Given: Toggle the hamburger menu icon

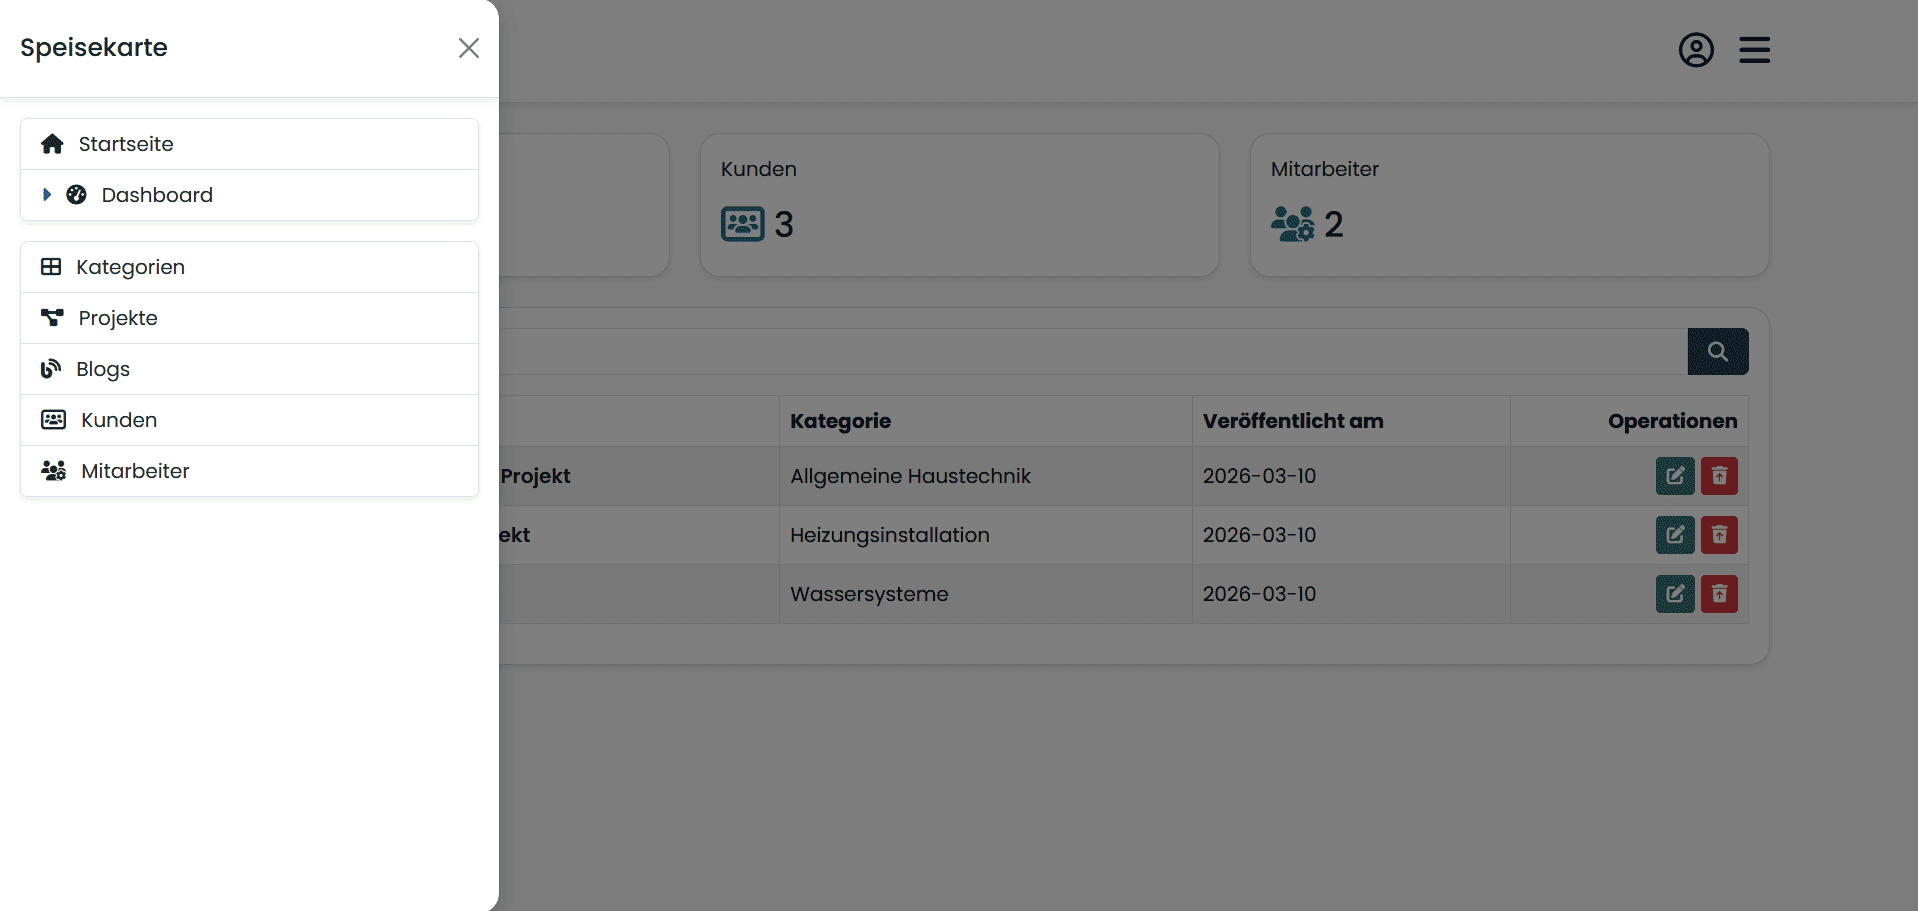Looking at the screenshot, I should pos(1754,50).
